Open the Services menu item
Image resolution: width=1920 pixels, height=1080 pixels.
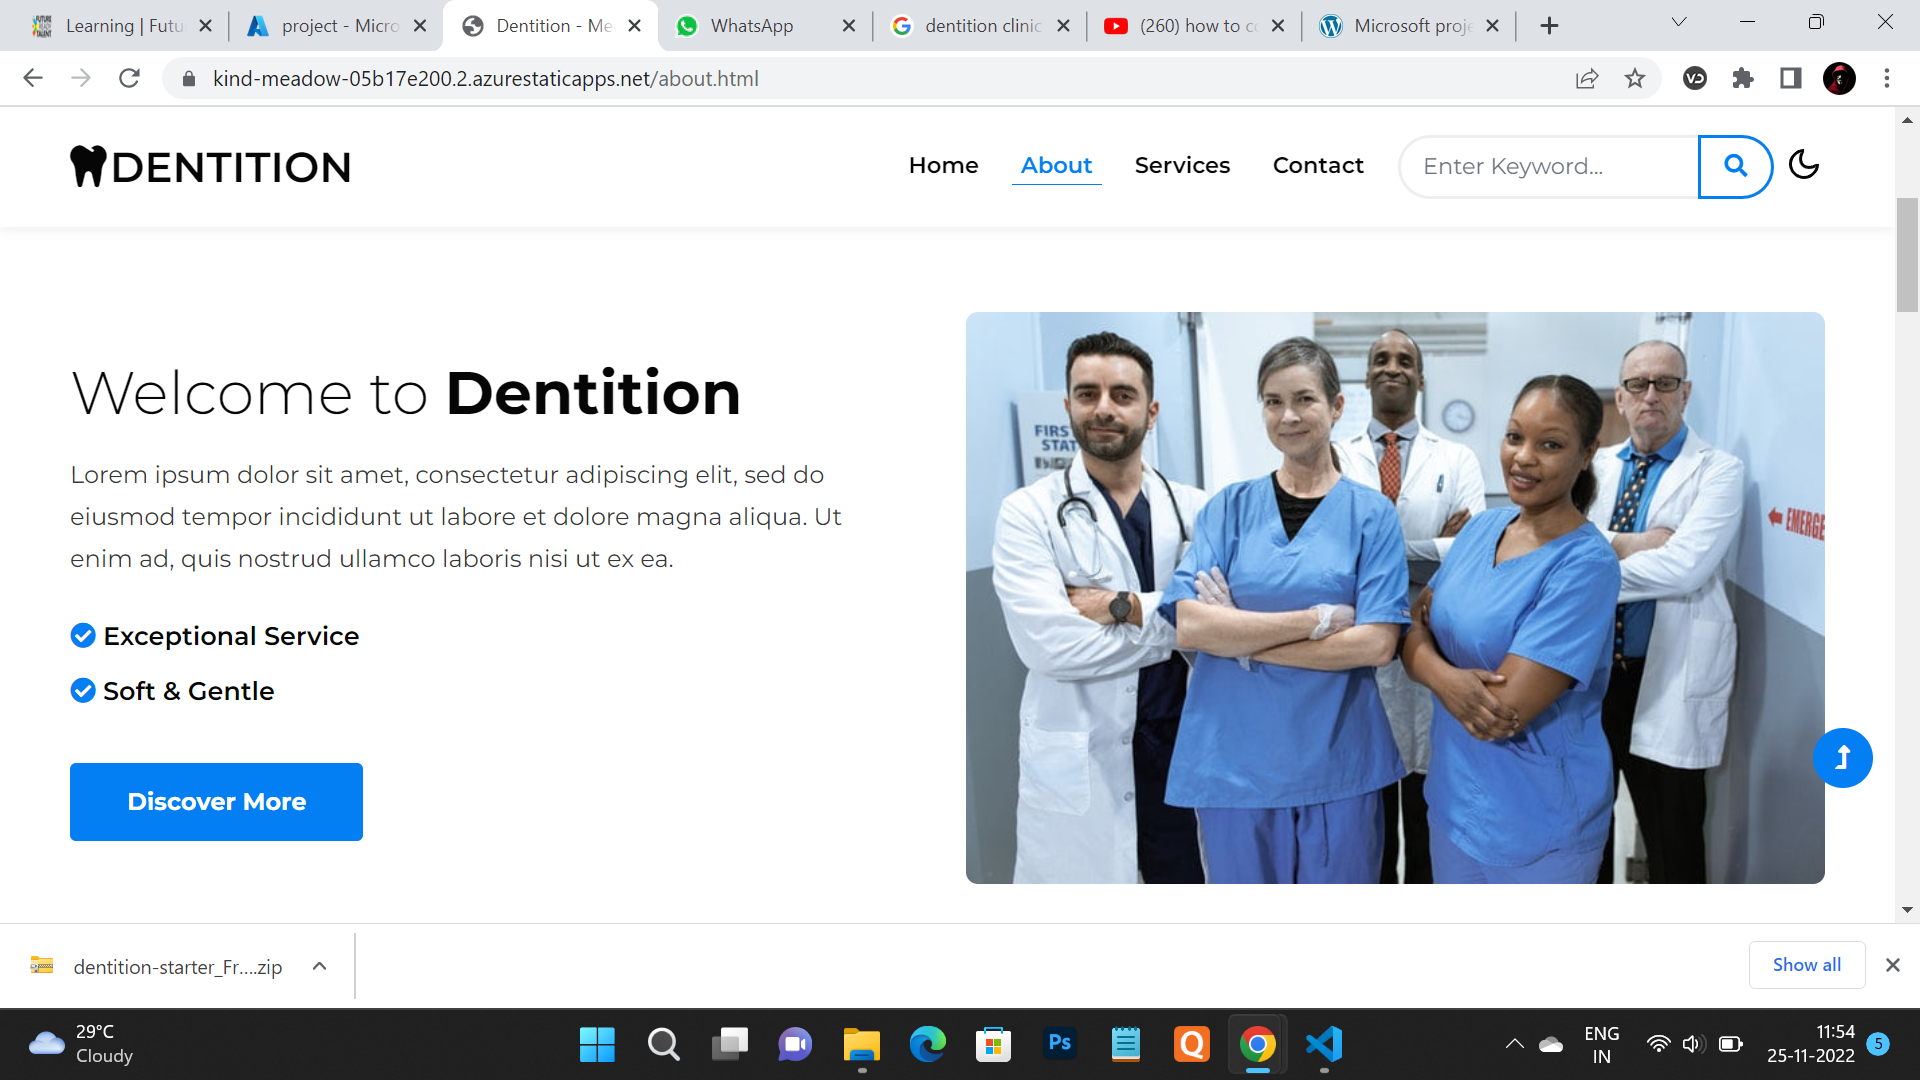(x=1182, y=165)
